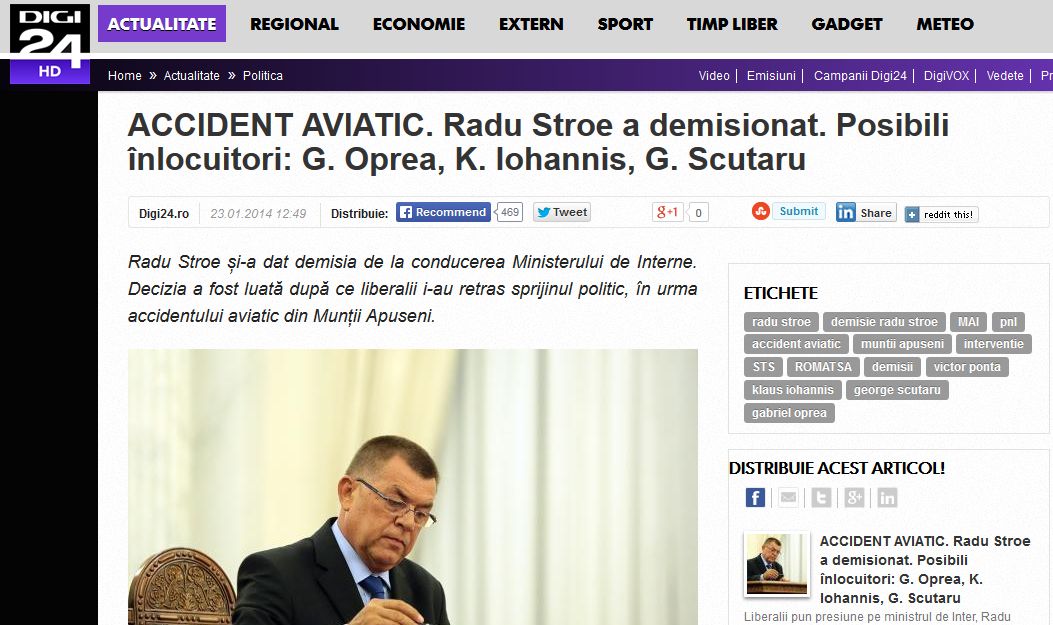Share via sidebar LinkedIn icon

click(887, 498)
